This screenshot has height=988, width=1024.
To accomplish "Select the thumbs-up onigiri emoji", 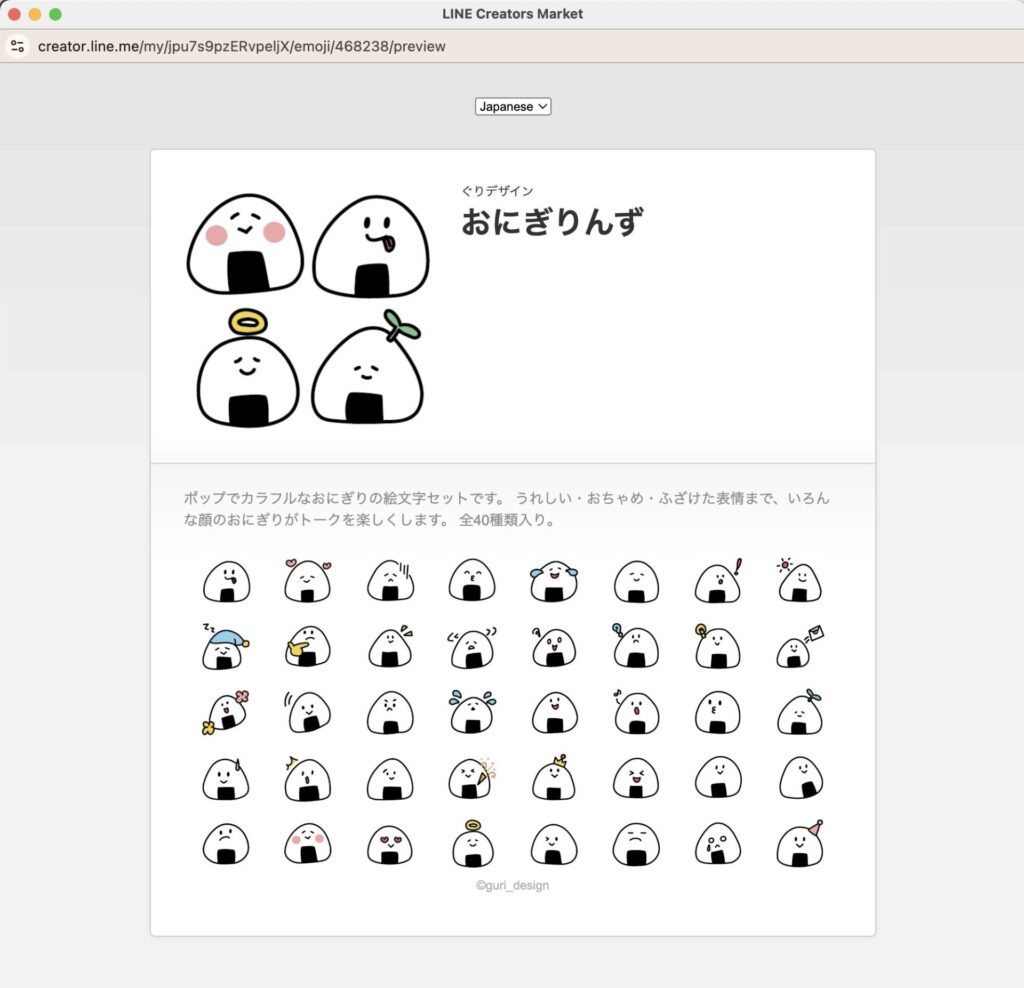I will (x=307, y=649).
